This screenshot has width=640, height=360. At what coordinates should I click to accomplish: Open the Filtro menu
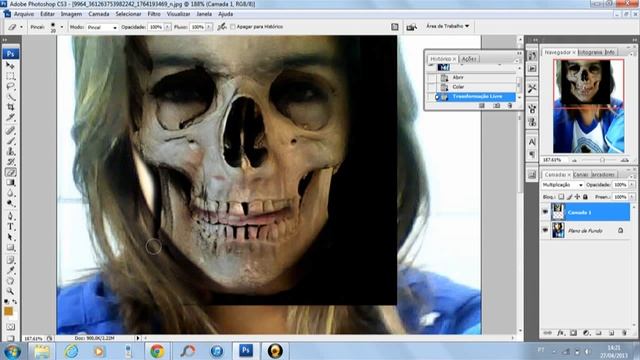(x=154, y=14)
